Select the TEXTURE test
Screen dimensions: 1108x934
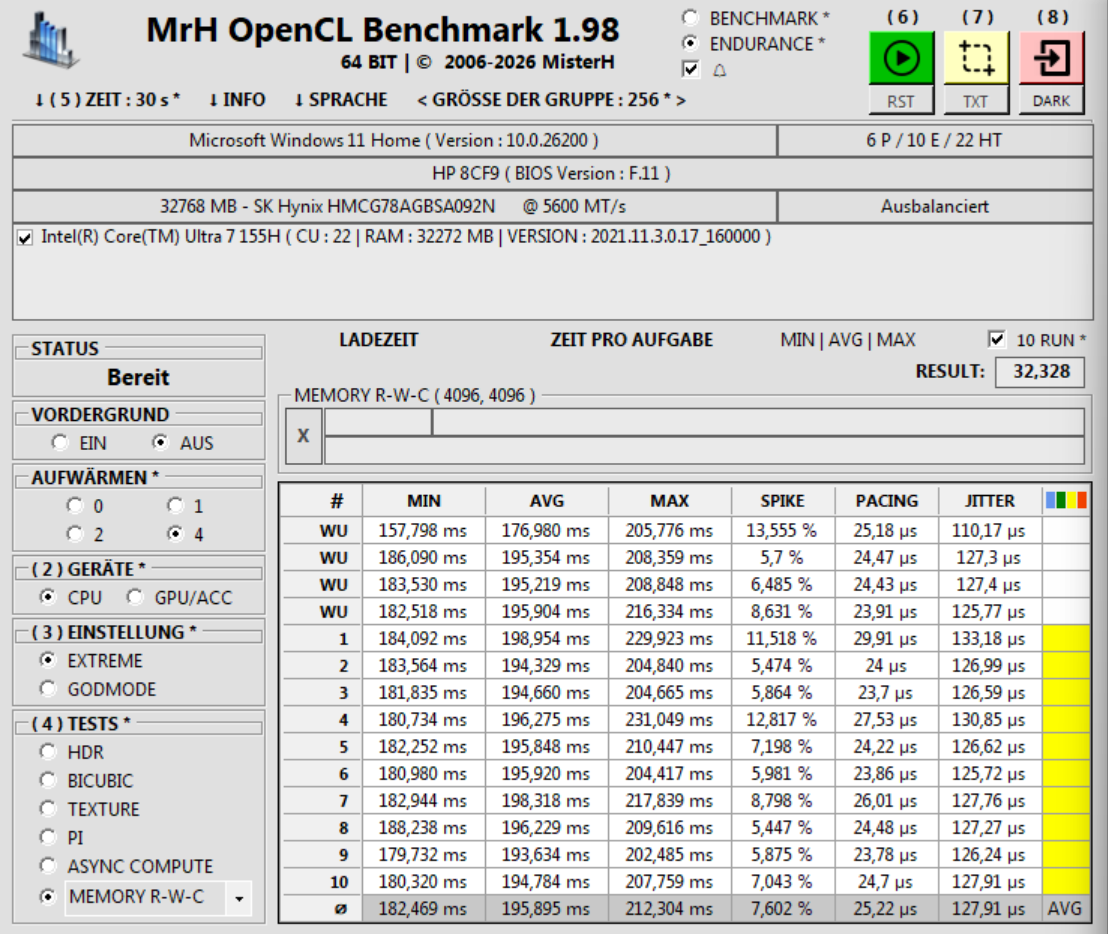click(x=47, y=808)
